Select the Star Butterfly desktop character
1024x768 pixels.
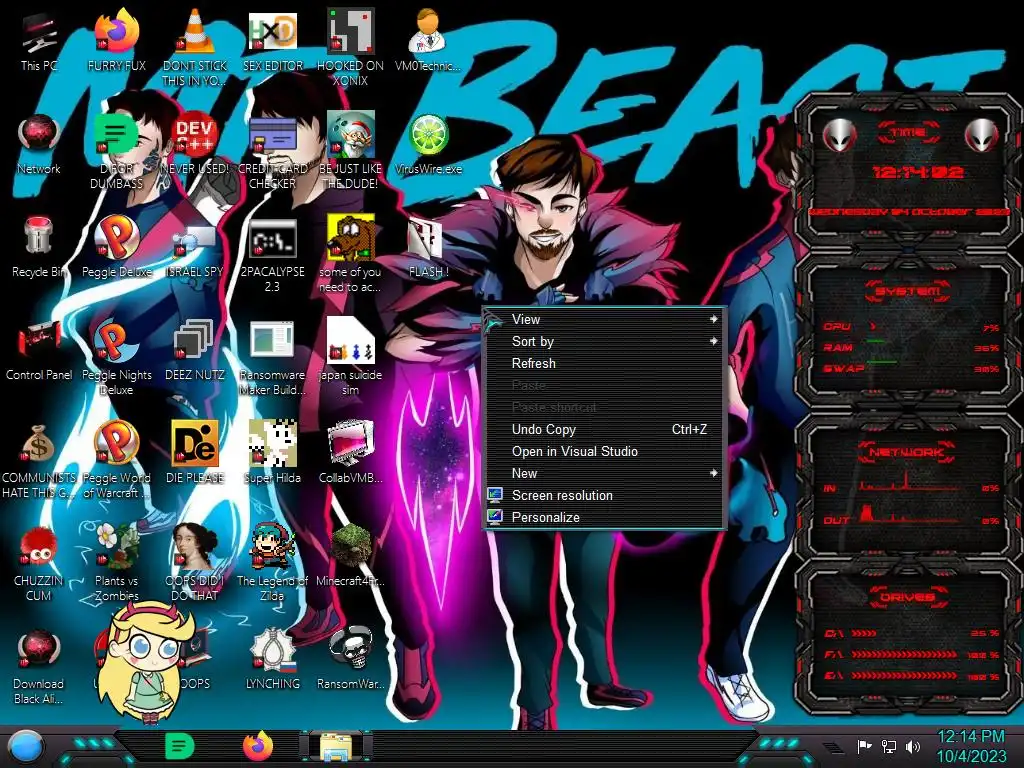tap(148, 660)
